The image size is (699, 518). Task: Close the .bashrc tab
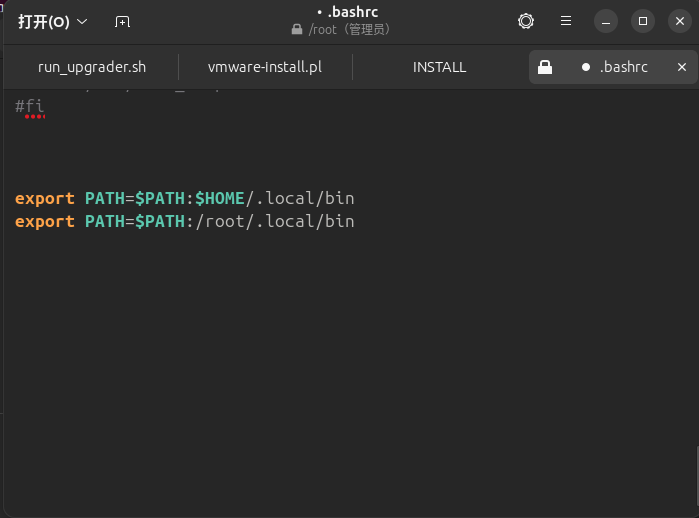[x=682, y=67]
